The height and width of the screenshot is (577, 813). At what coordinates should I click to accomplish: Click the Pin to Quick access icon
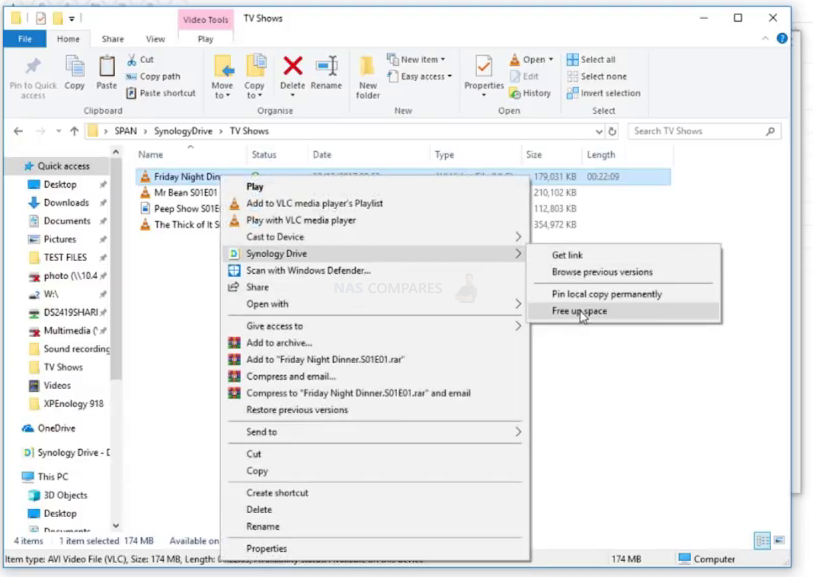(x=33, y=66)
